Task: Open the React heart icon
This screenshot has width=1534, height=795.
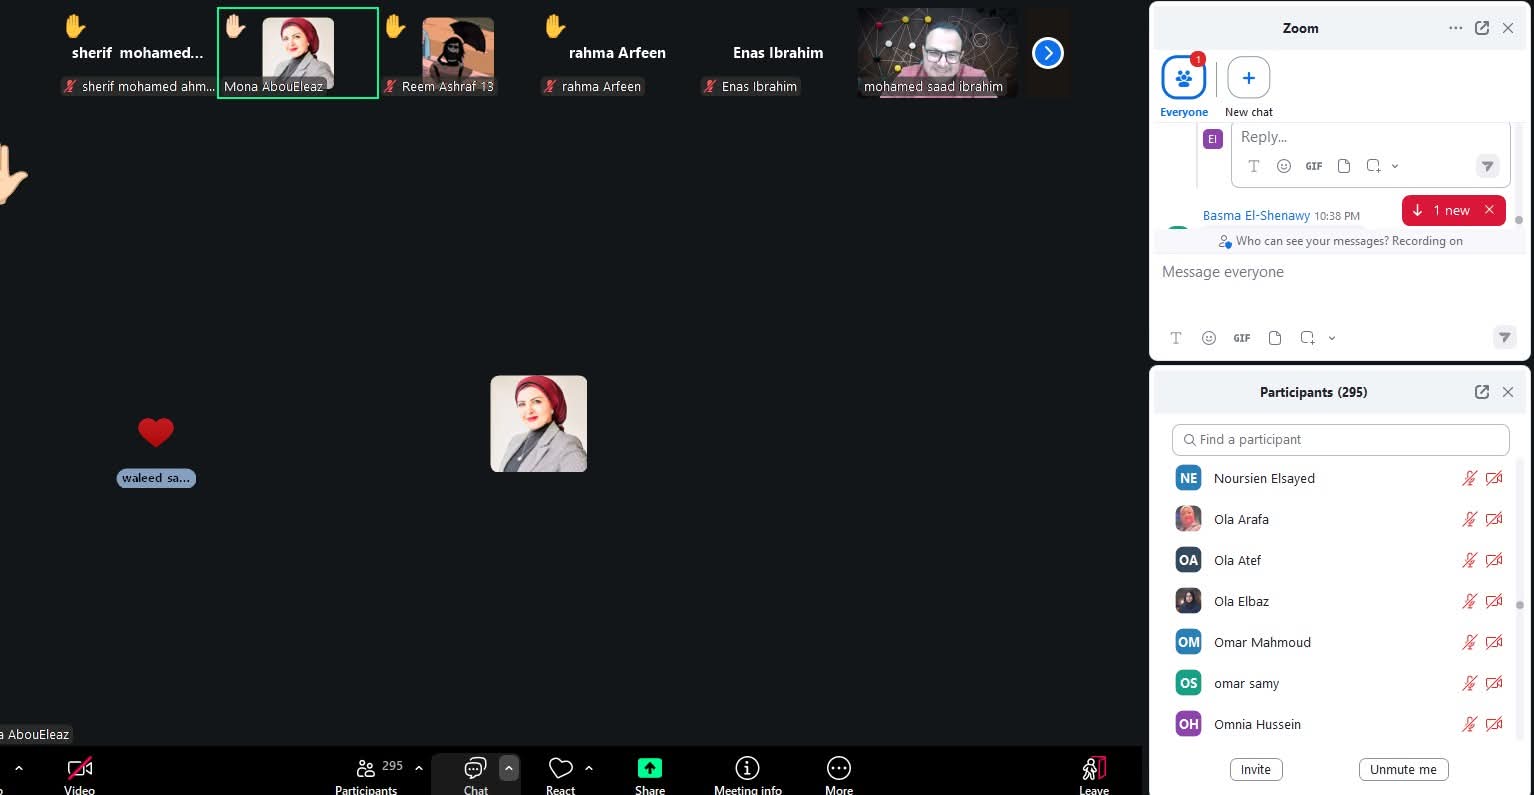Action: coord(561,768)
